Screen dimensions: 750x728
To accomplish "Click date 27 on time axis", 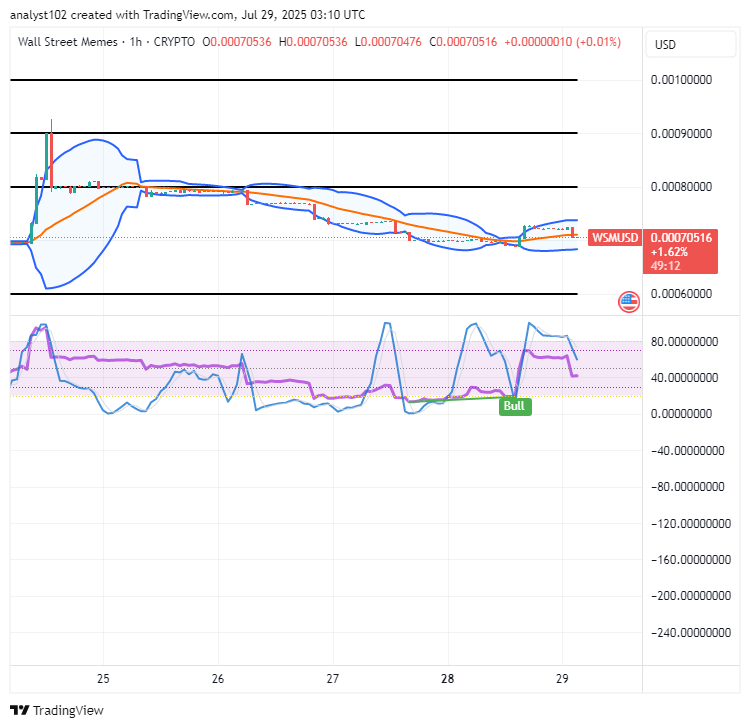I will tap(333, 679).
